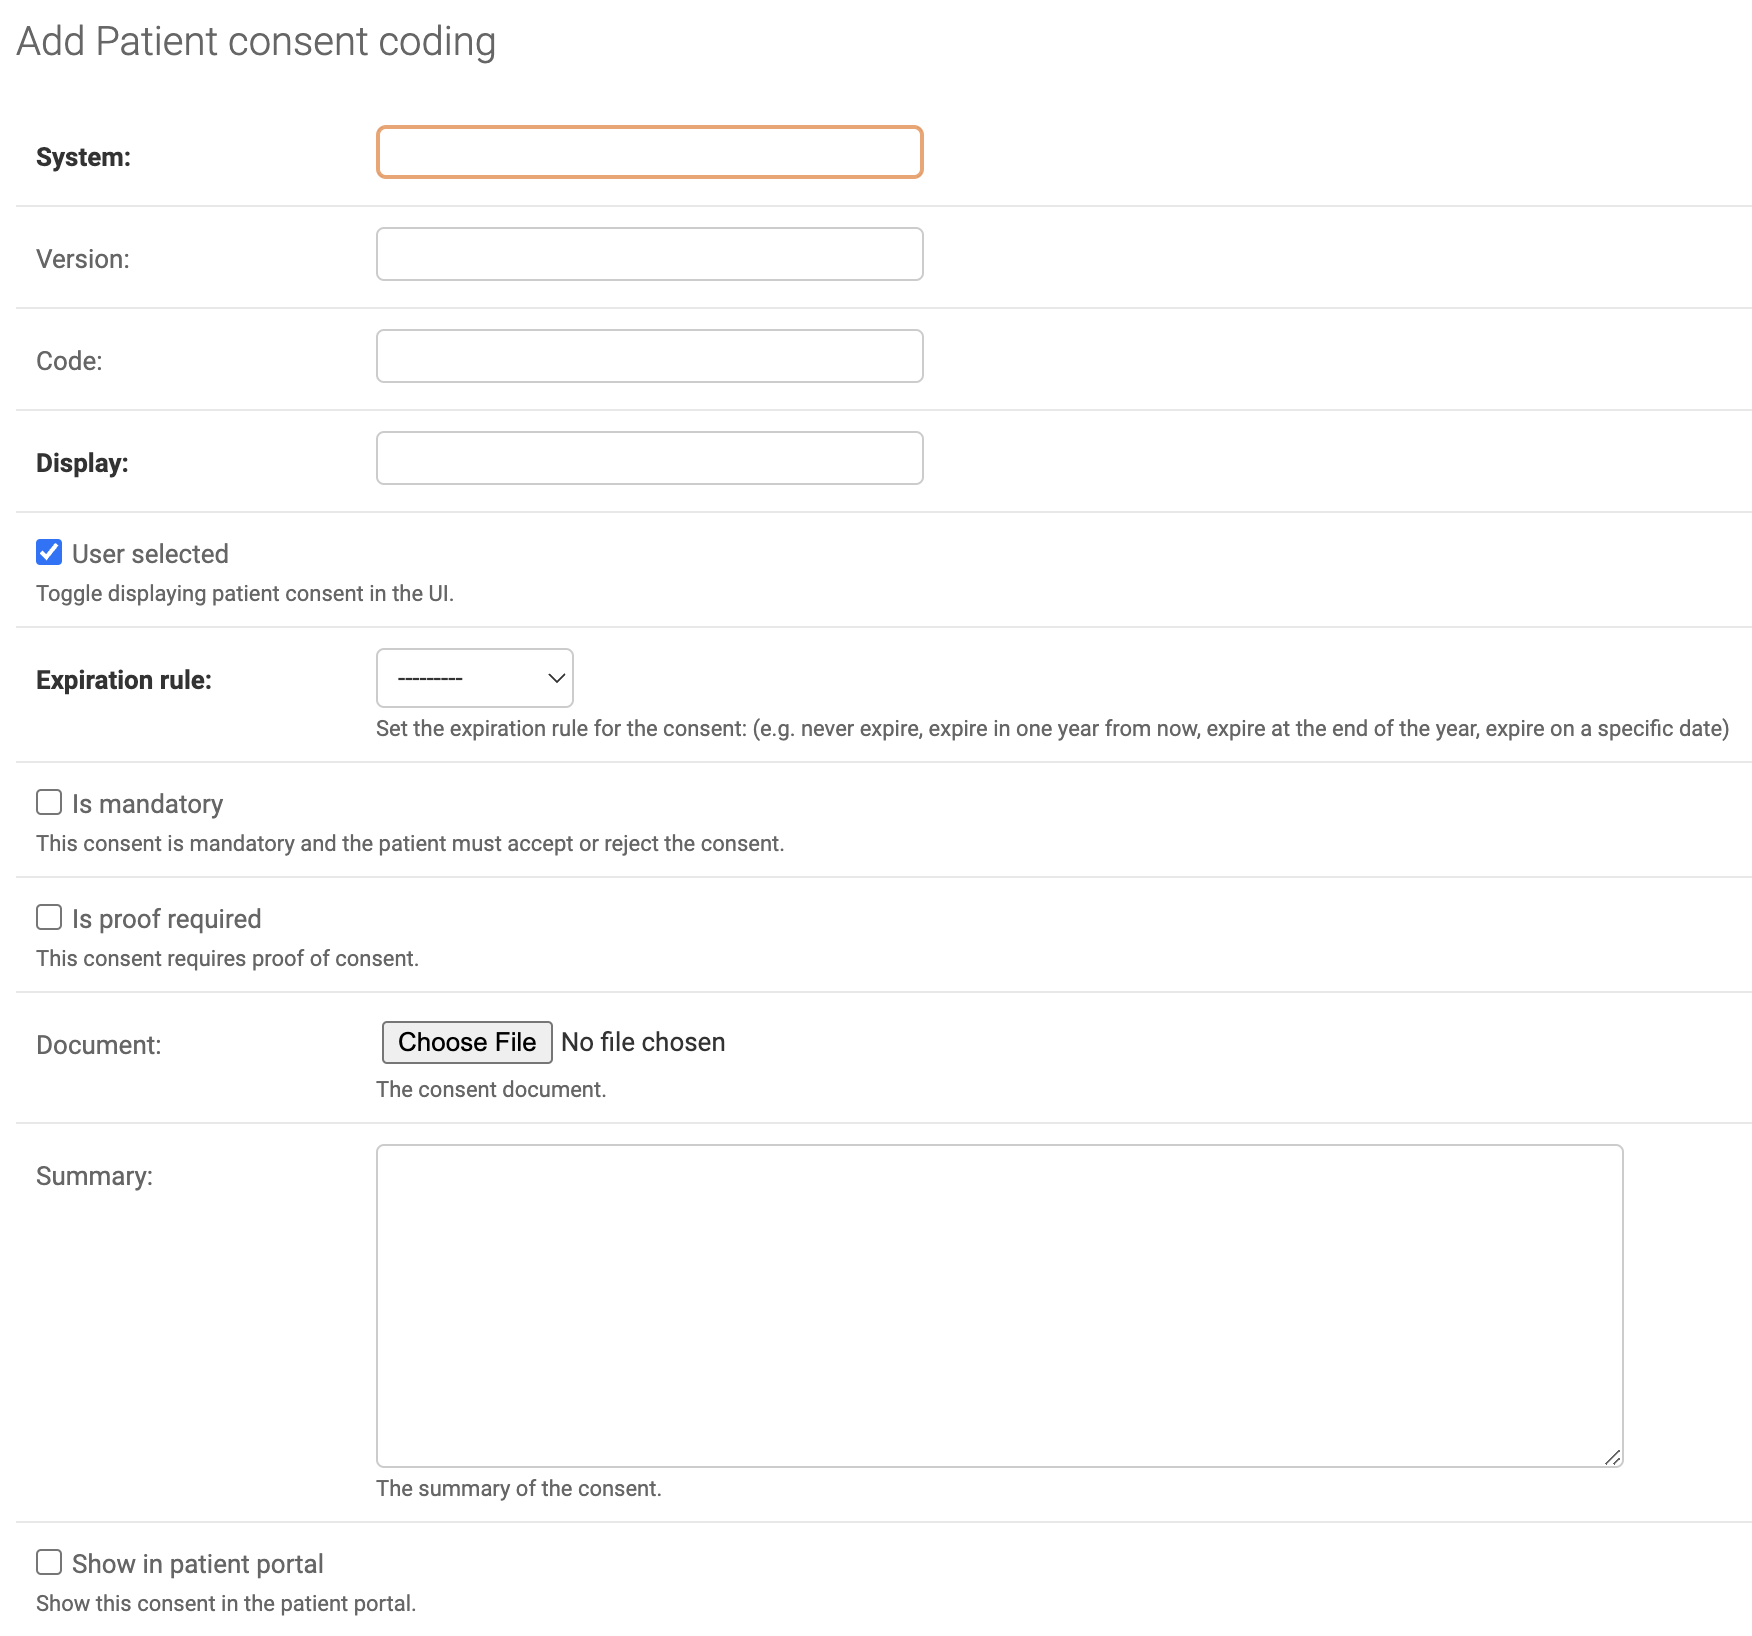Focus the Version input box

(649, 254)
